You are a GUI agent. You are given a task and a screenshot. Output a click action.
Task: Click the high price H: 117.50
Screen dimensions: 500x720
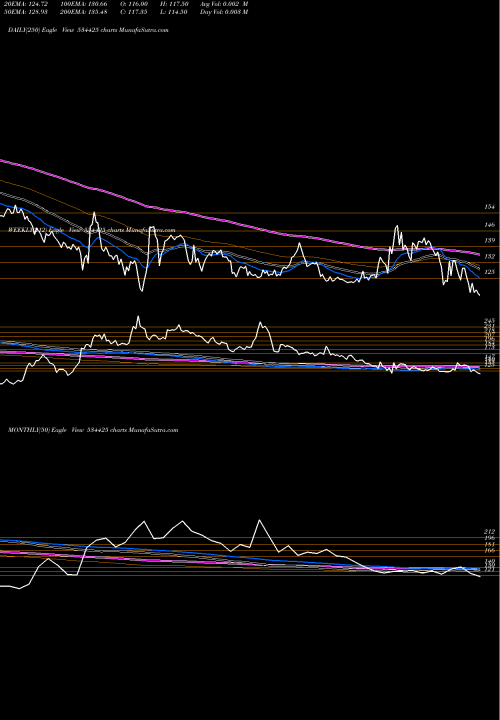174,4
